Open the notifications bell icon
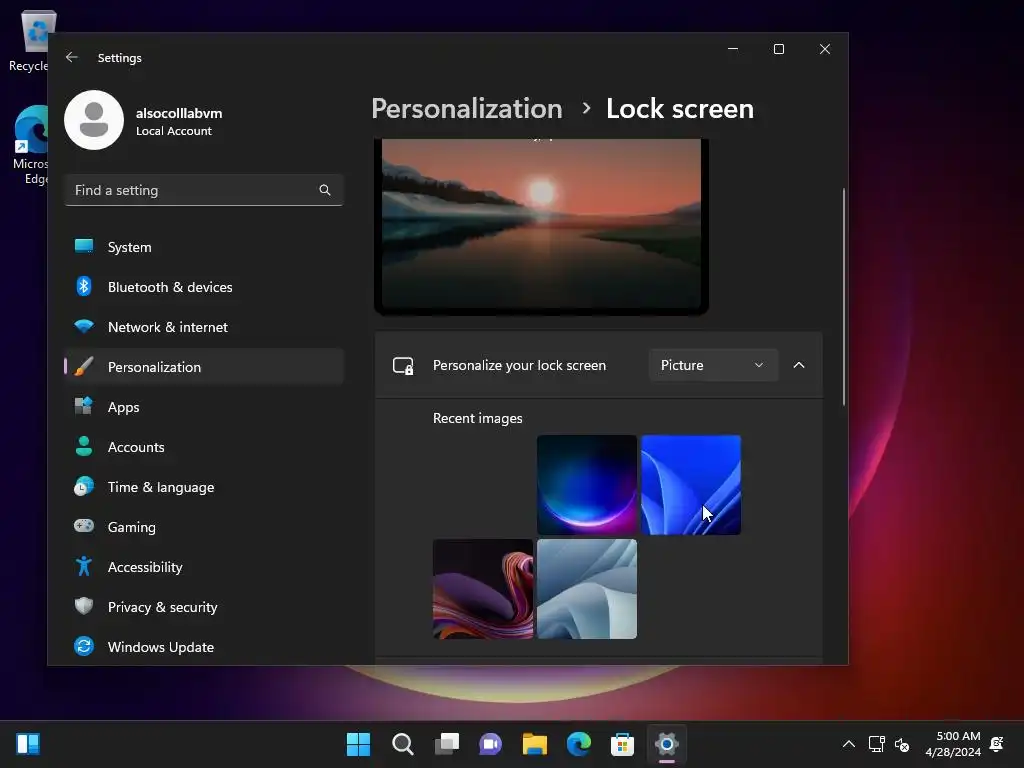 [x=997, y=744]
